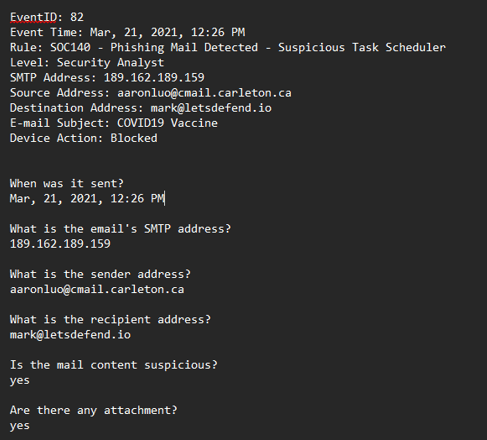Click Destination Address mark@letsdefend.io line

[141, 108]
